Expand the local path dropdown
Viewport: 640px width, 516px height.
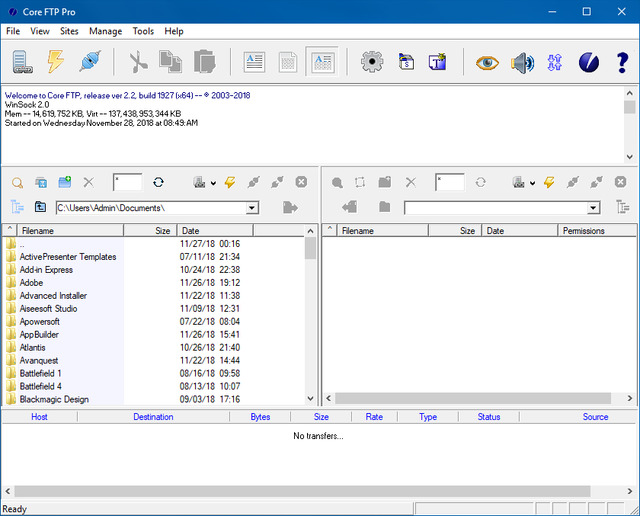[252, 208]
